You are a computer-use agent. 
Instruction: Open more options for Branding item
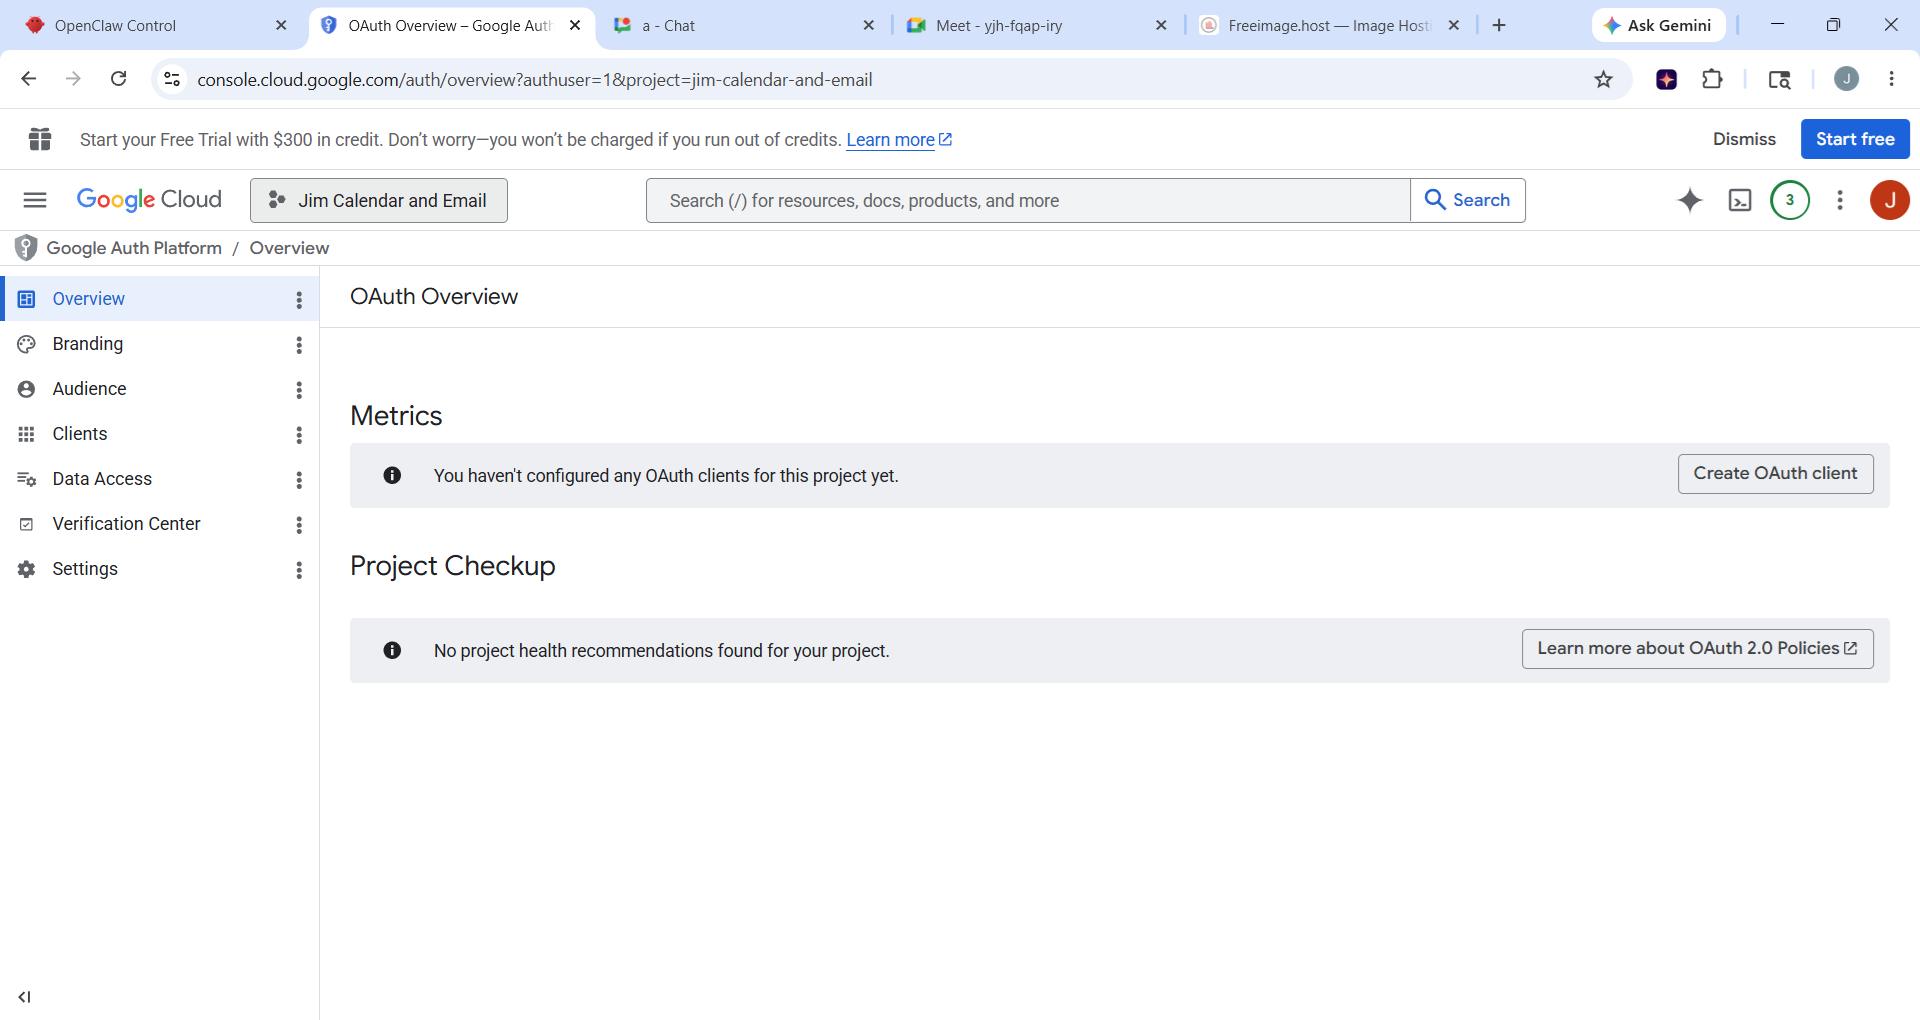299,344
